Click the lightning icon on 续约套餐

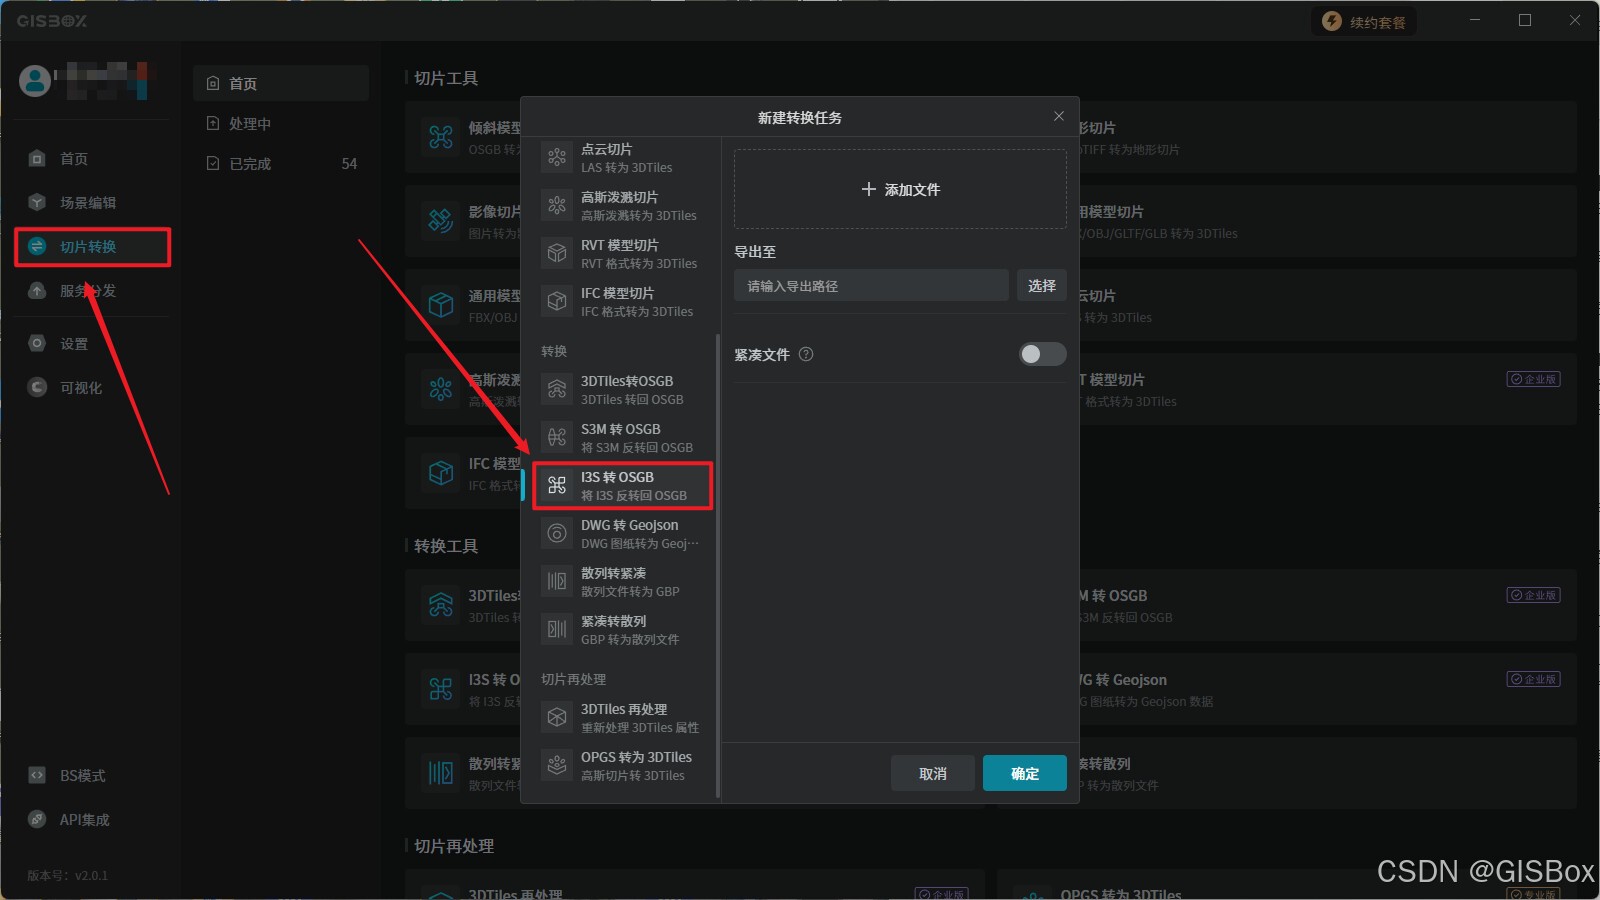[1332, 21]
